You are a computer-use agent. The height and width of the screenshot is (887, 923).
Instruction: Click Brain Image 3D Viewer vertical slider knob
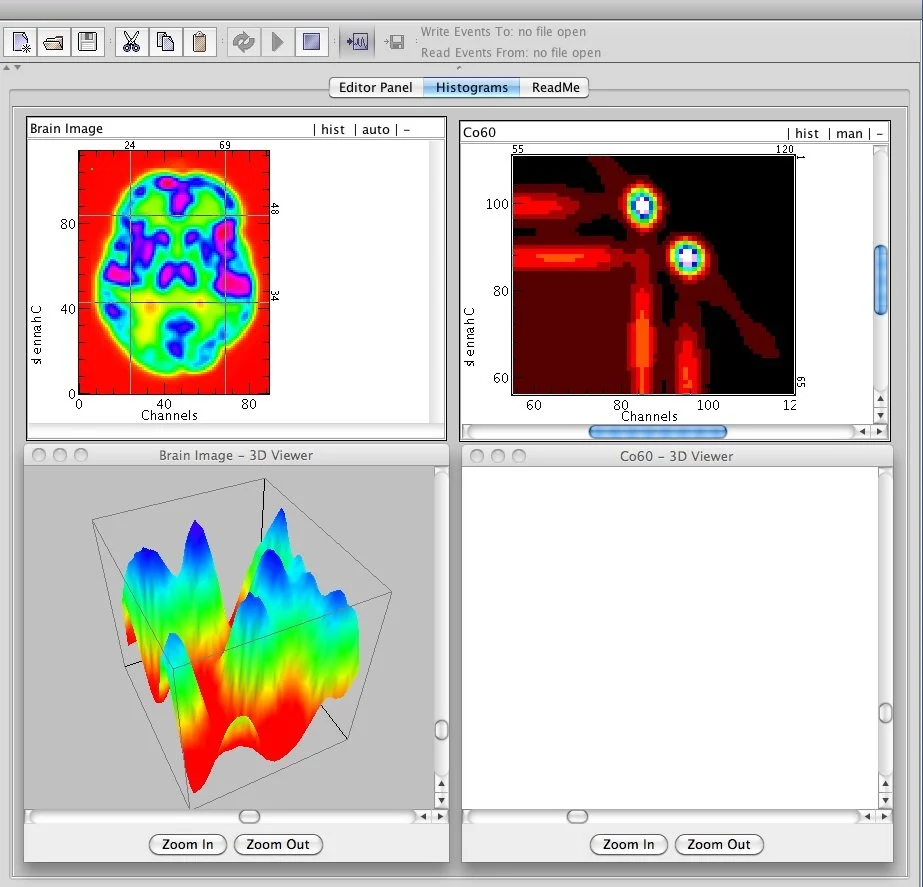click(x=441, y=730)
